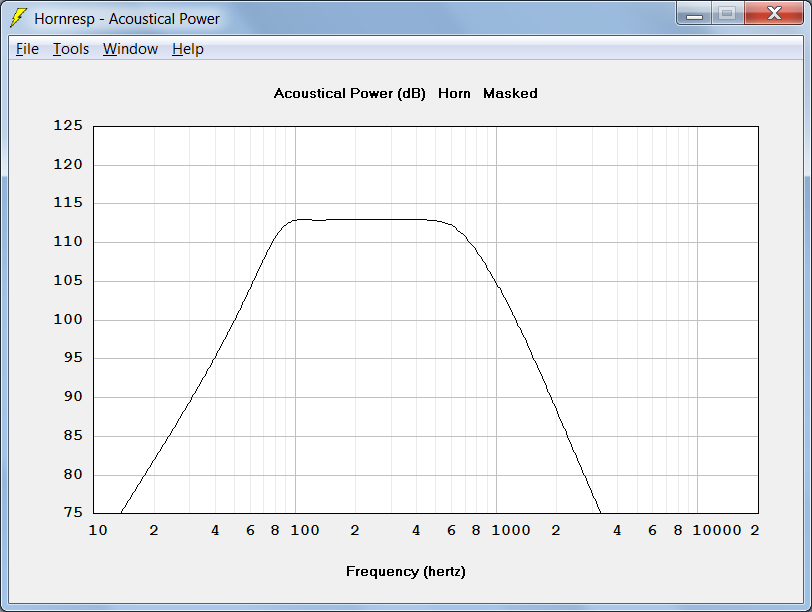Click the Hornresp lightning bolt icon
Image resolution: width=812 pixels, height=612 pixels.
click(x=18, y=18)
